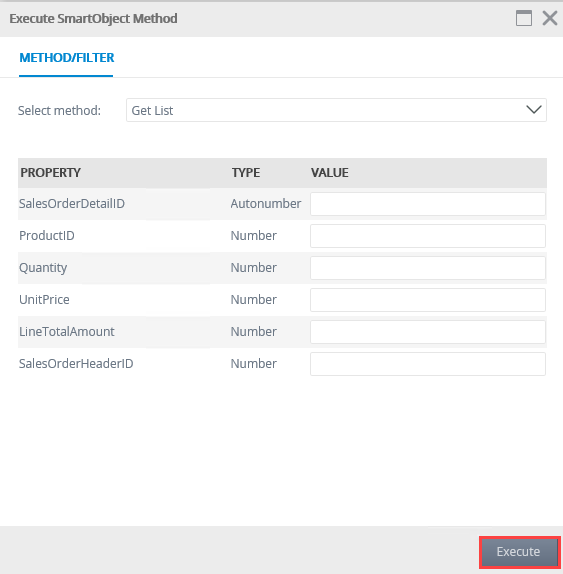Maximize the Execute SmartObject Method dialog
563x574 pixels.
click(523, 18)
